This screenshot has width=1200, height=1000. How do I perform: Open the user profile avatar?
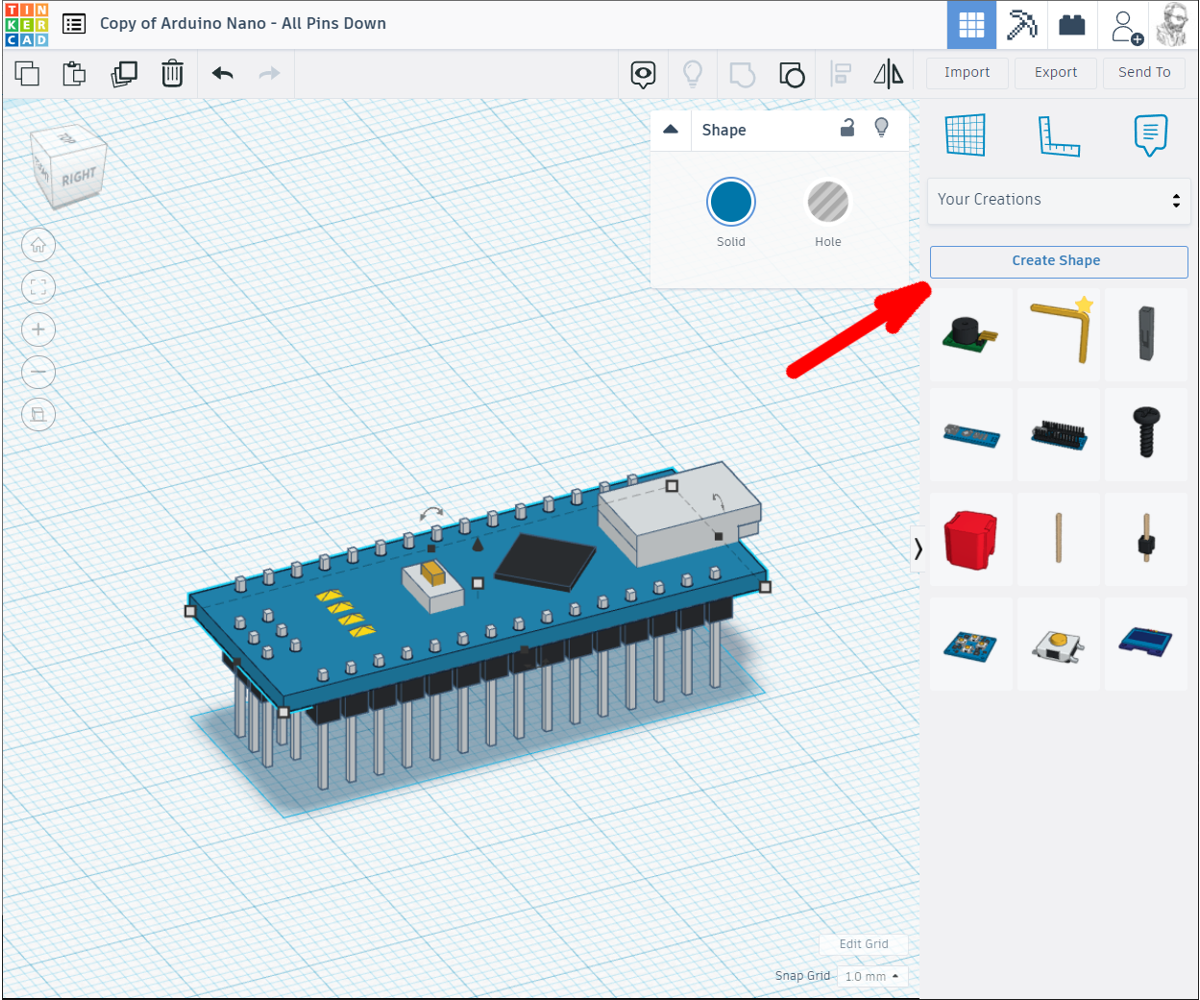[1173, 24]
